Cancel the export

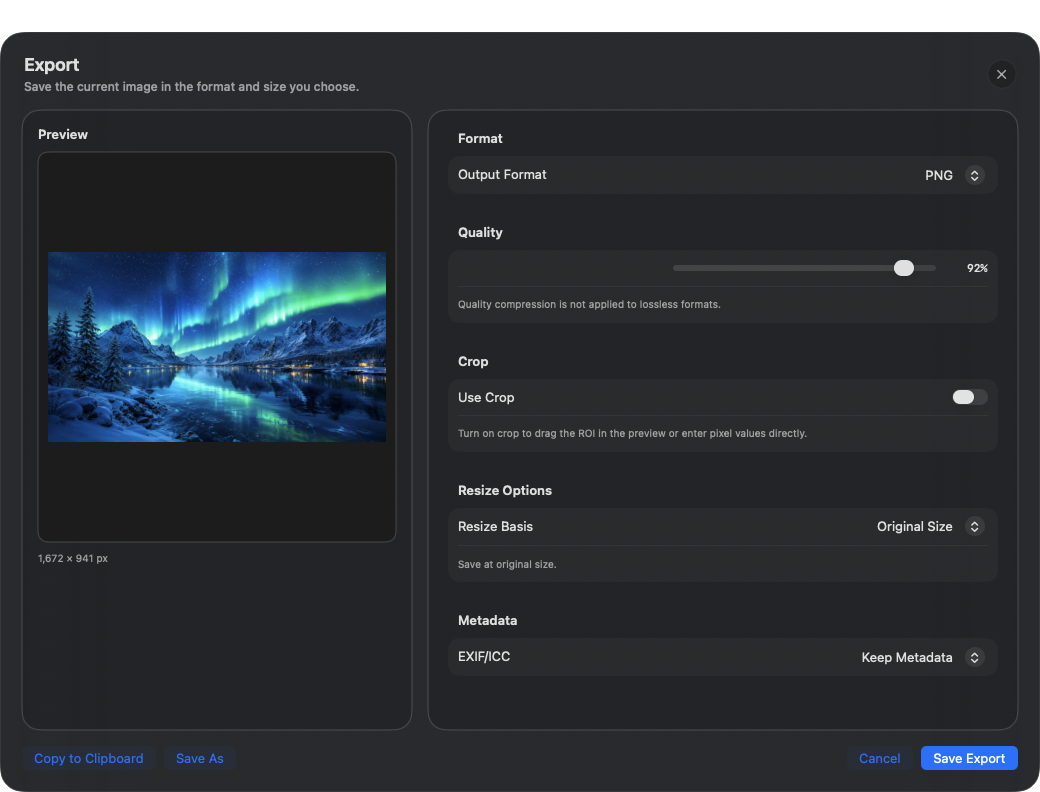879,758
